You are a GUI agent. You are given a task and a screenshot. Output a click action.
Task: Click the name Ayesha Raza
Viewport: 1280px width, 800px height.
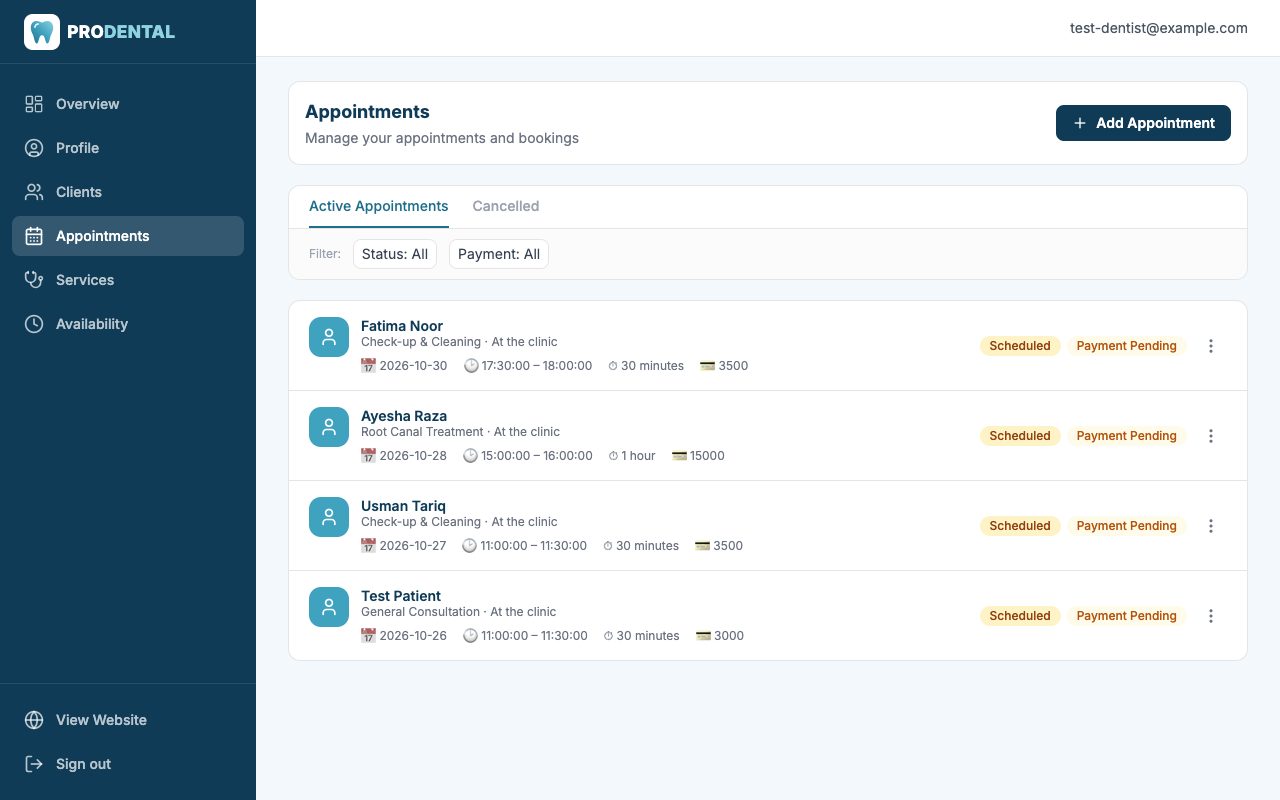pos(404,416)
